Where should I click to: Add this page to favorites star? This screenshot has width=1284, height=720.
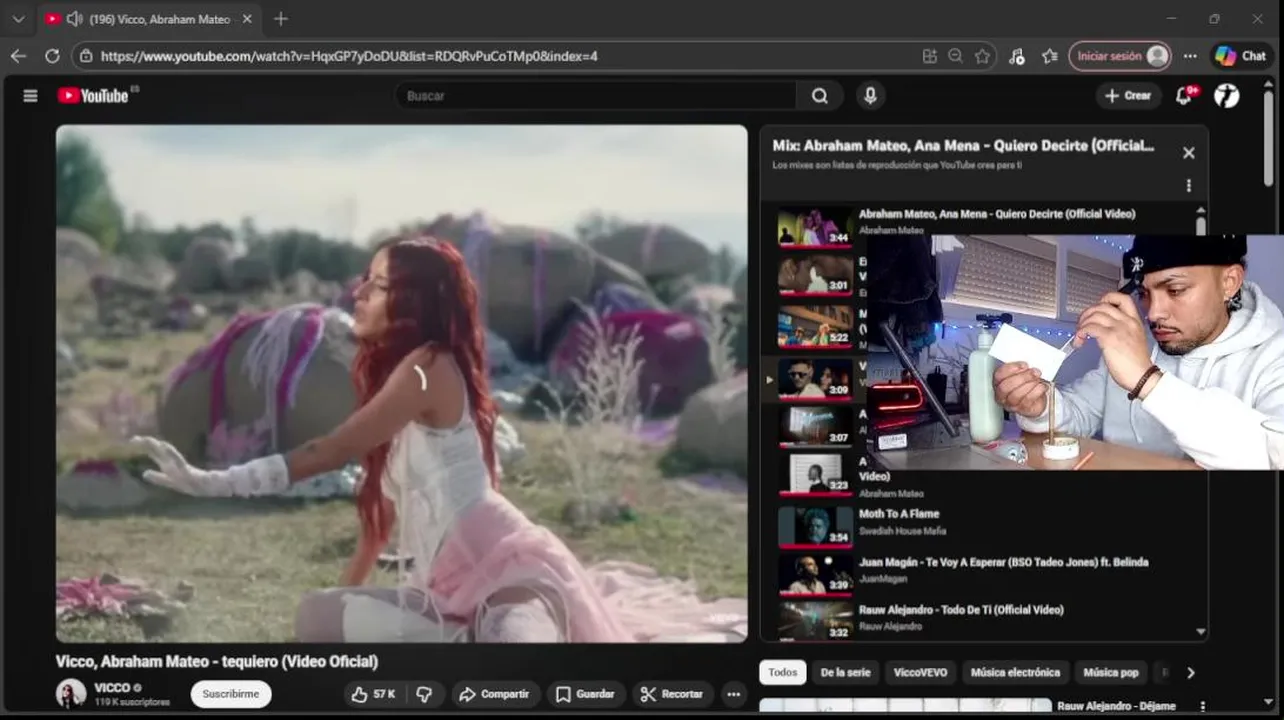[982, 56]
